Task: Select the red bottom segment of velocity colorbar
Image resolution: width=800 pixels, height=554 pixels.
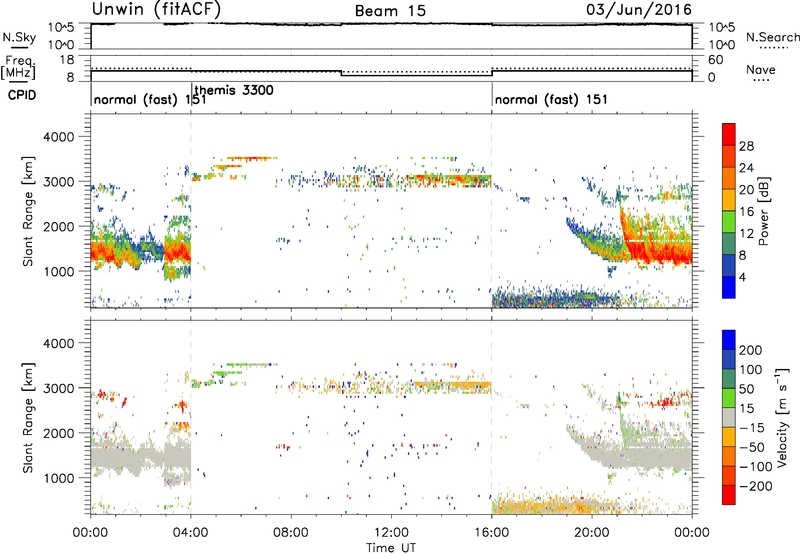Action: pyautogui.click(x=729, y=495)
